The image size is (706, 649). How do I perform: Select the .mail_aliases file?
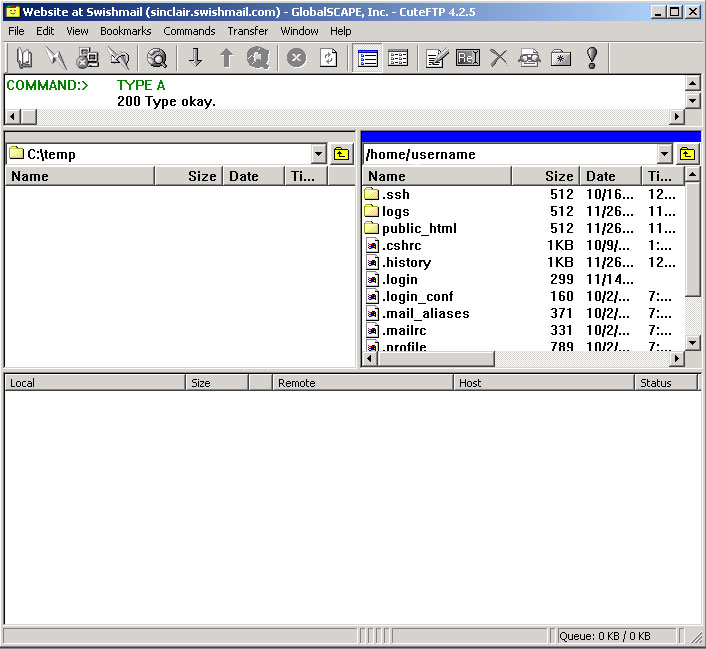(425, 313)
